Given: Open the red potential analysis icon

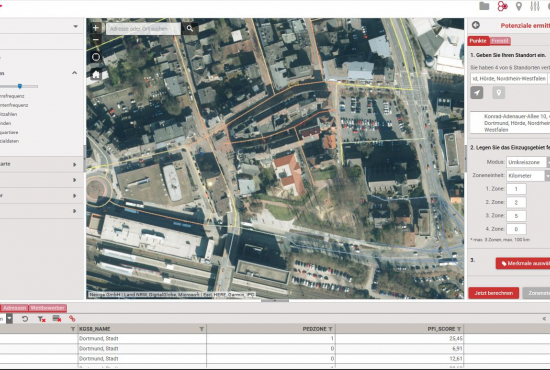Looking at the screenshot, I should (x=502, y=6).
